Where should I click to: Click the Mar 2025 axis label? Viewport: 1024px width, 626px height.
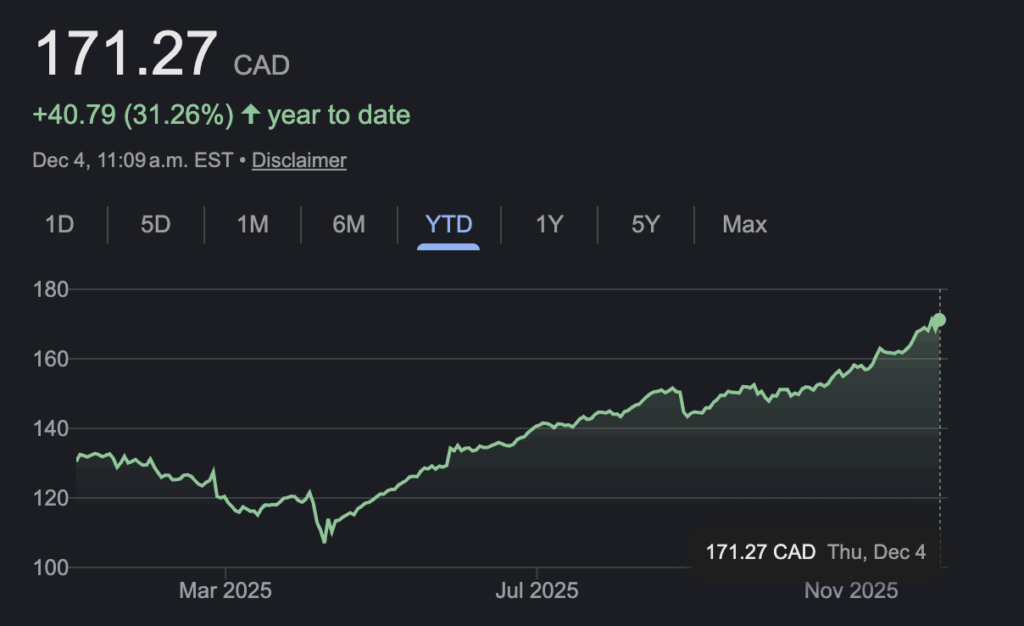point(225,591)
